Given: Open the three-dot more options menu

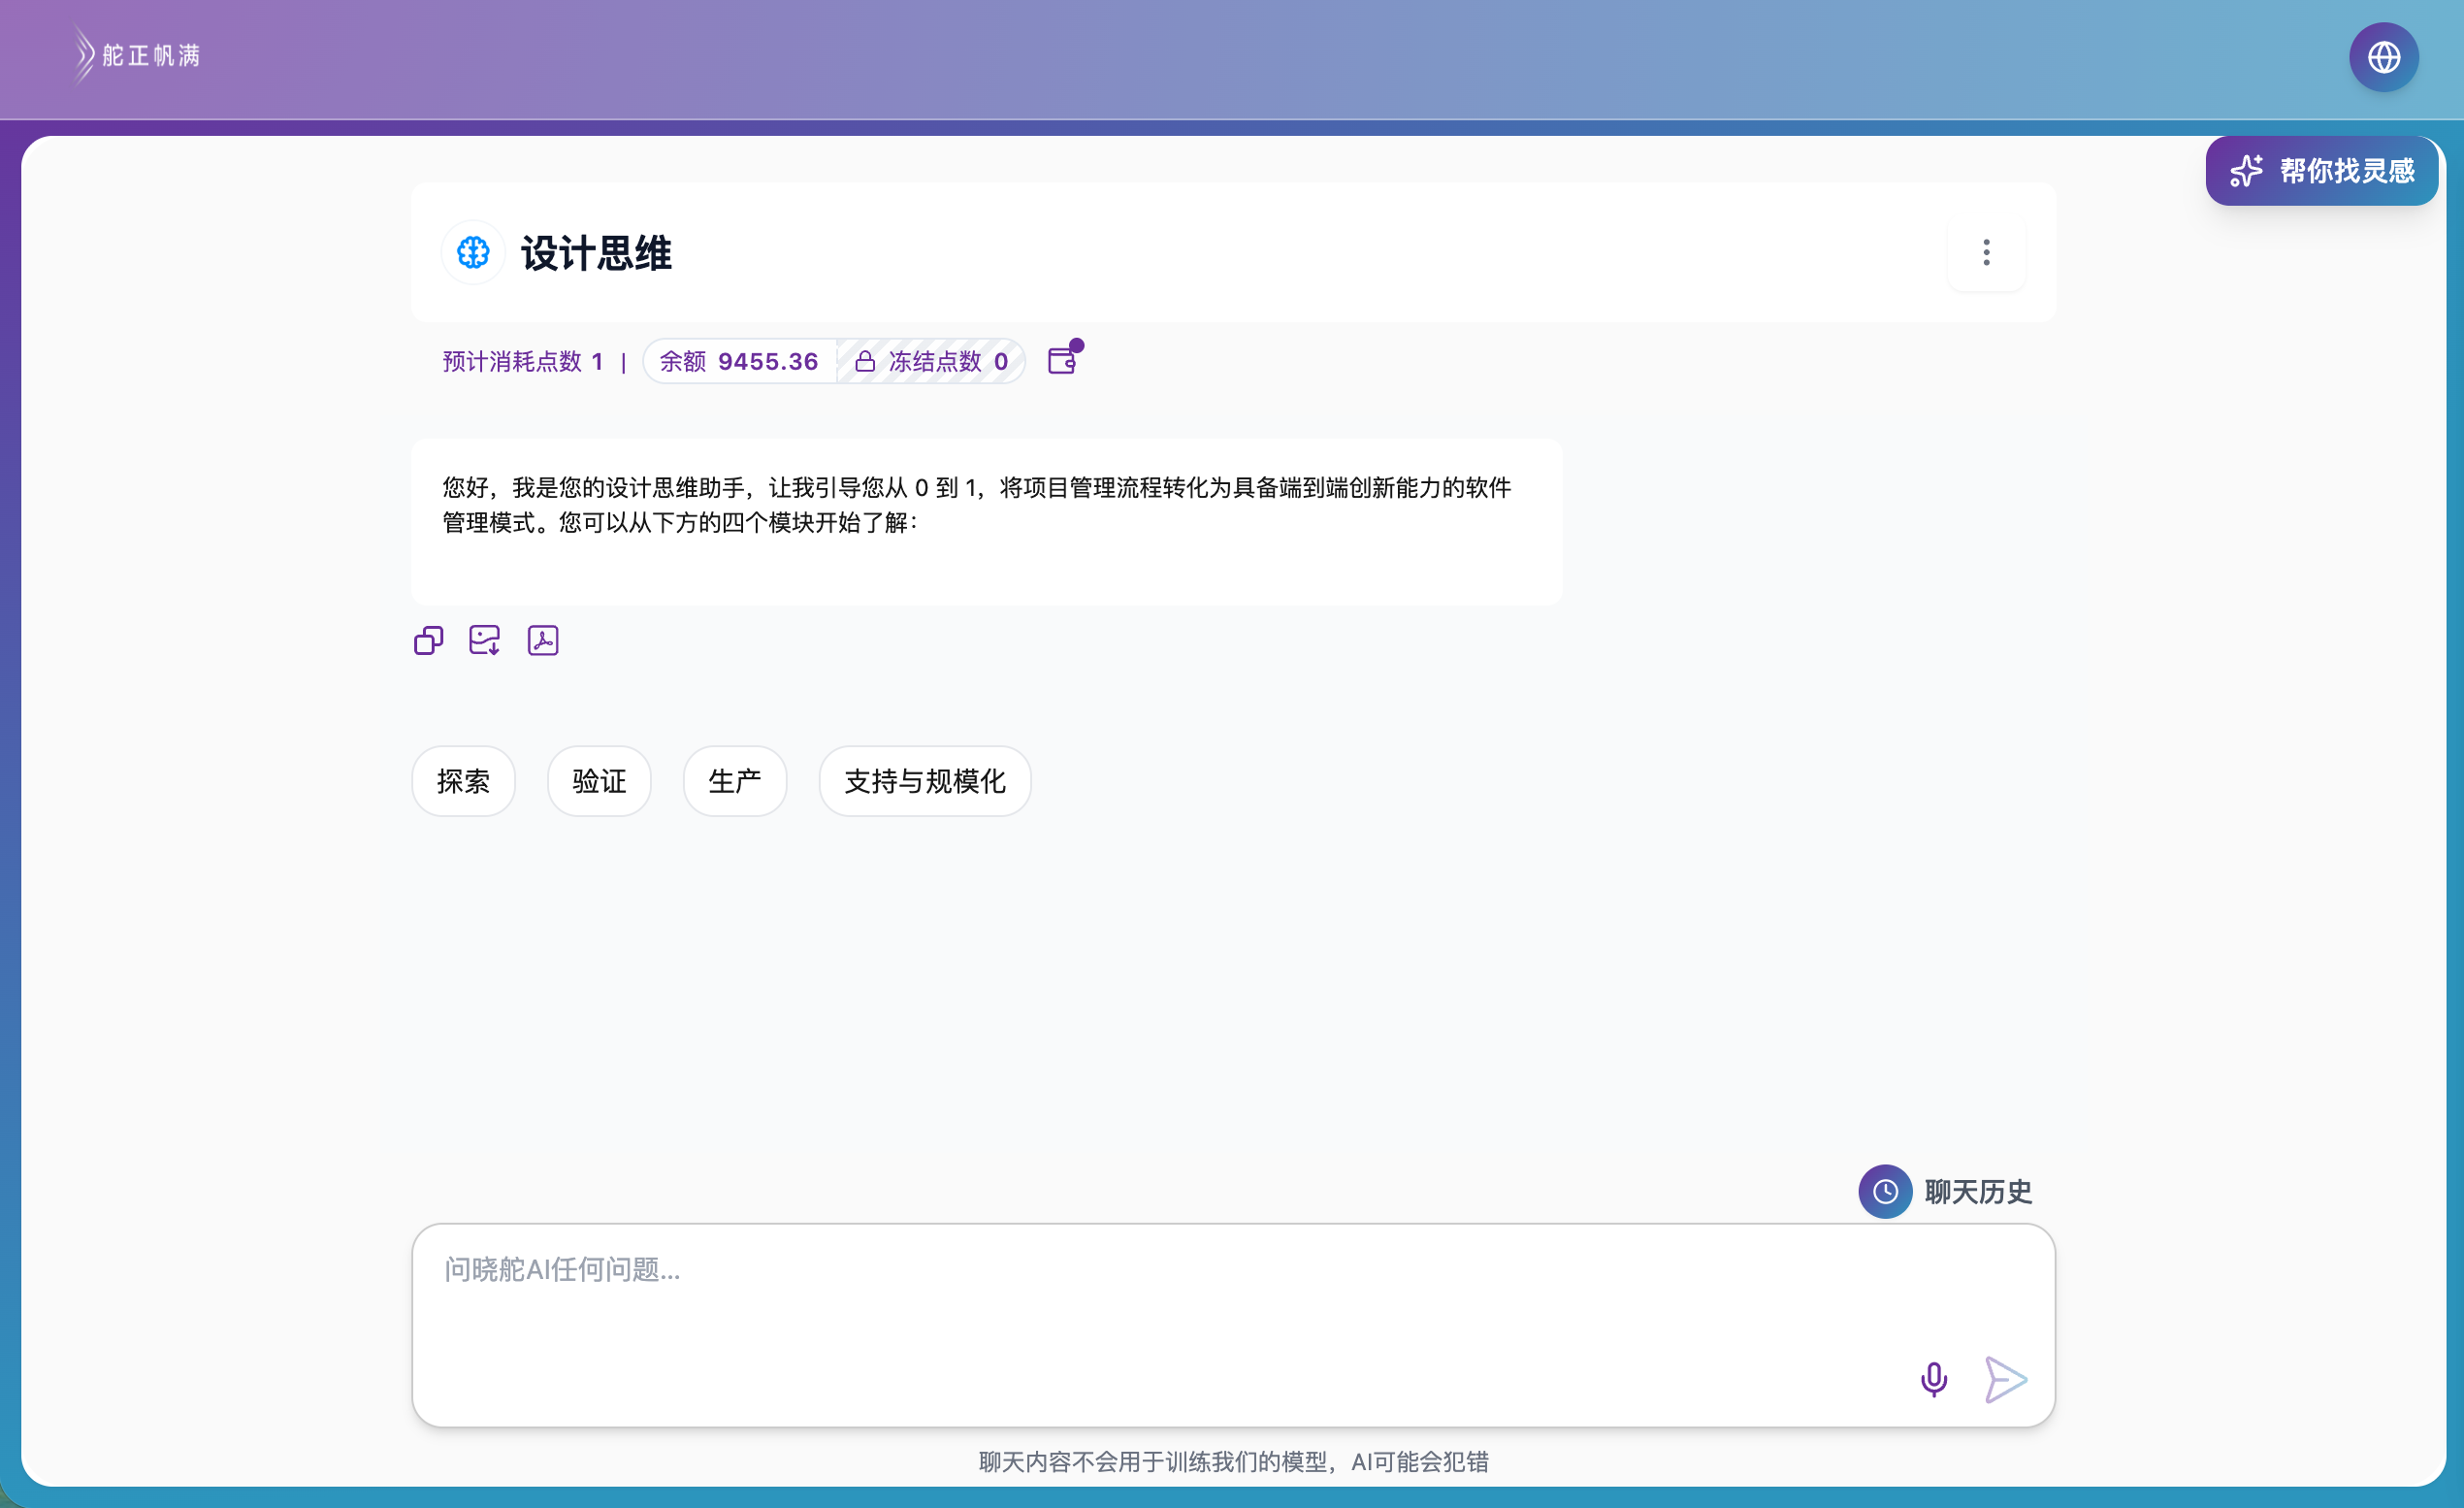Looking at the screenshot, I should pos(1986,252).
